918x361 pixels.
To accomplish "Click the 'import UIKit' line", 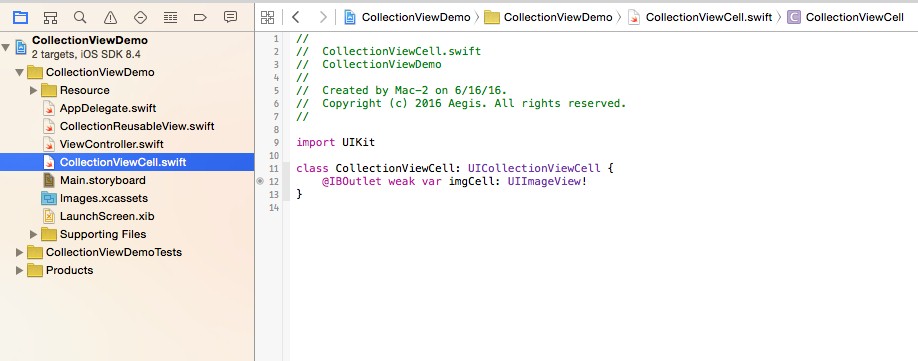I will pos(335,142).
